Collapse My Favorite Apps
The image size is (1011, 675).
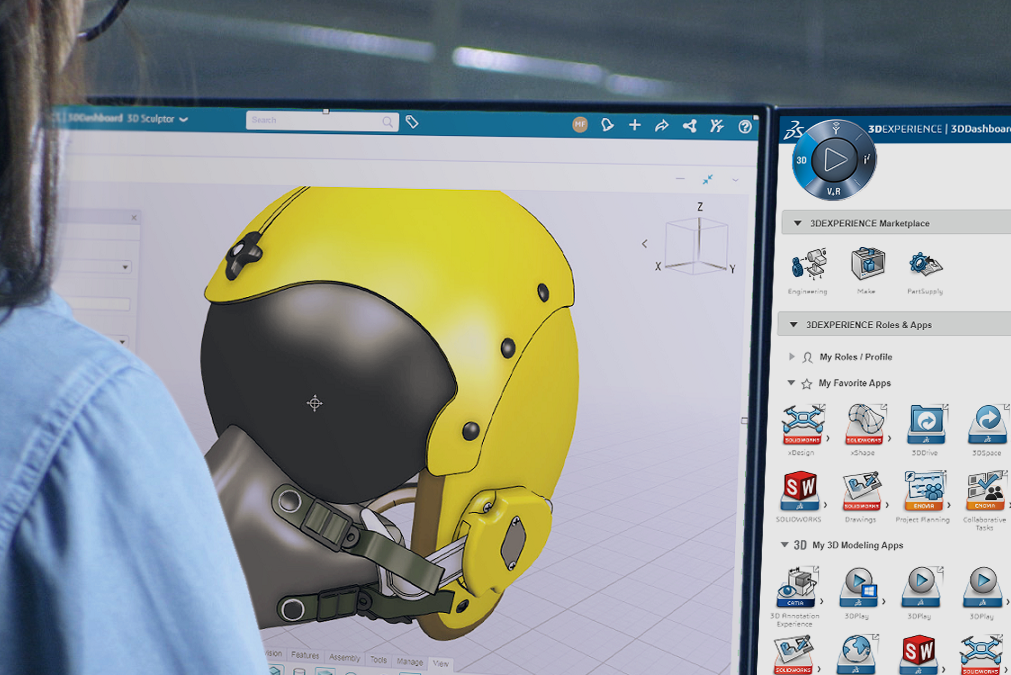tap(791, 382)
